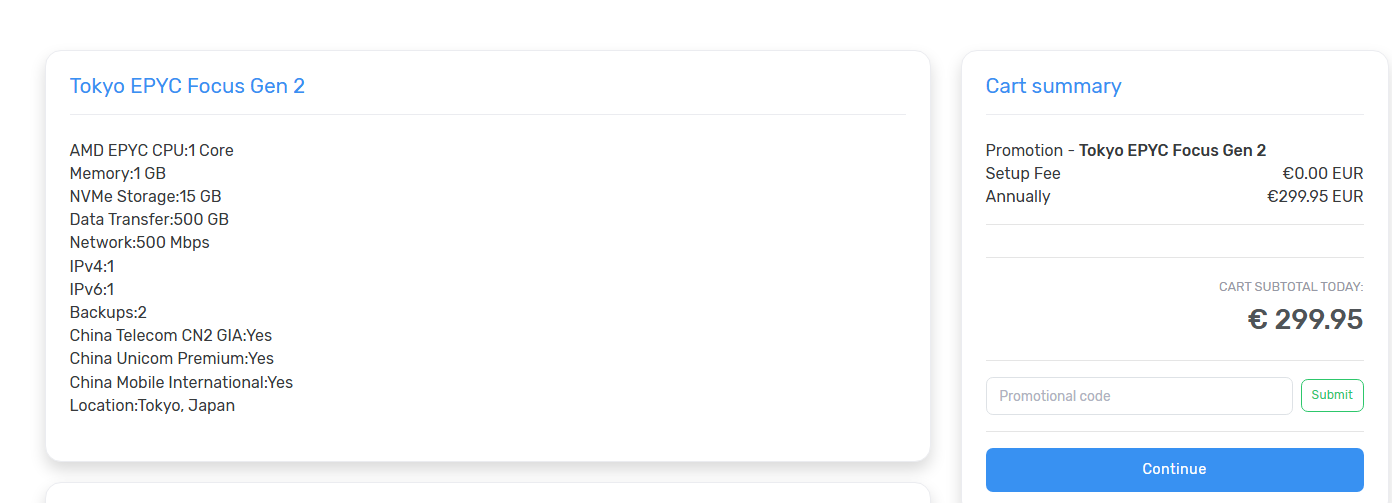The width and height of the screenshot is (1392, 503).
Task: Click the Cart summary heading
Action: coord(1054,86)
